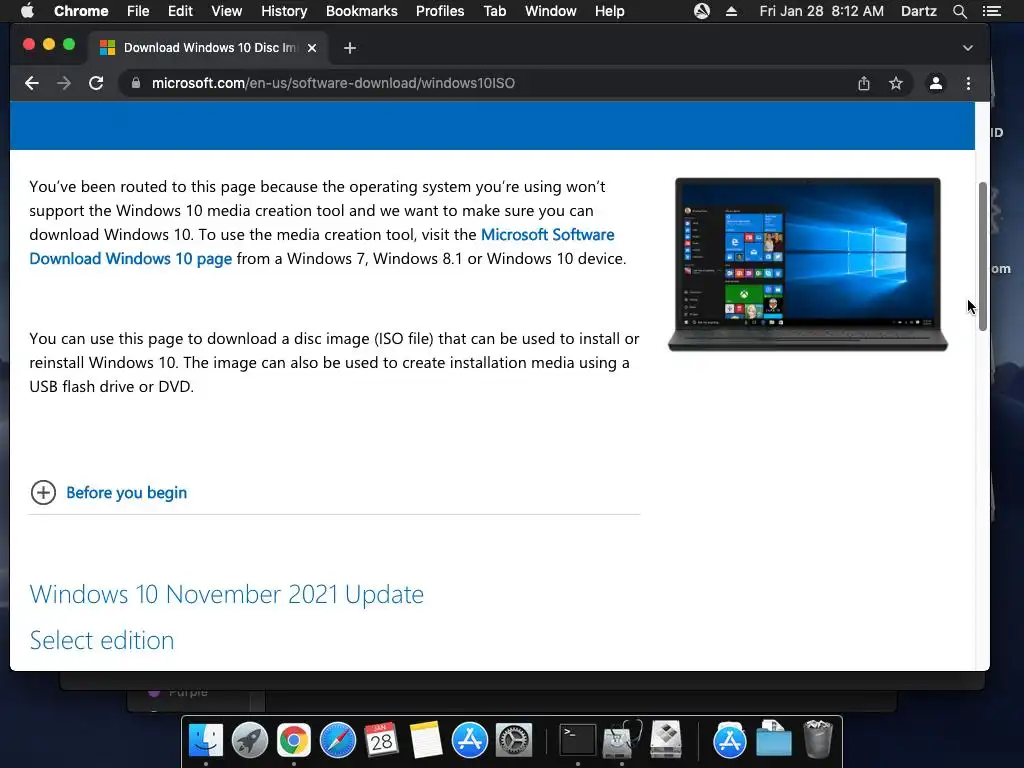Open the Window menu
This screenshot has height=768, width=1024.
551,11
